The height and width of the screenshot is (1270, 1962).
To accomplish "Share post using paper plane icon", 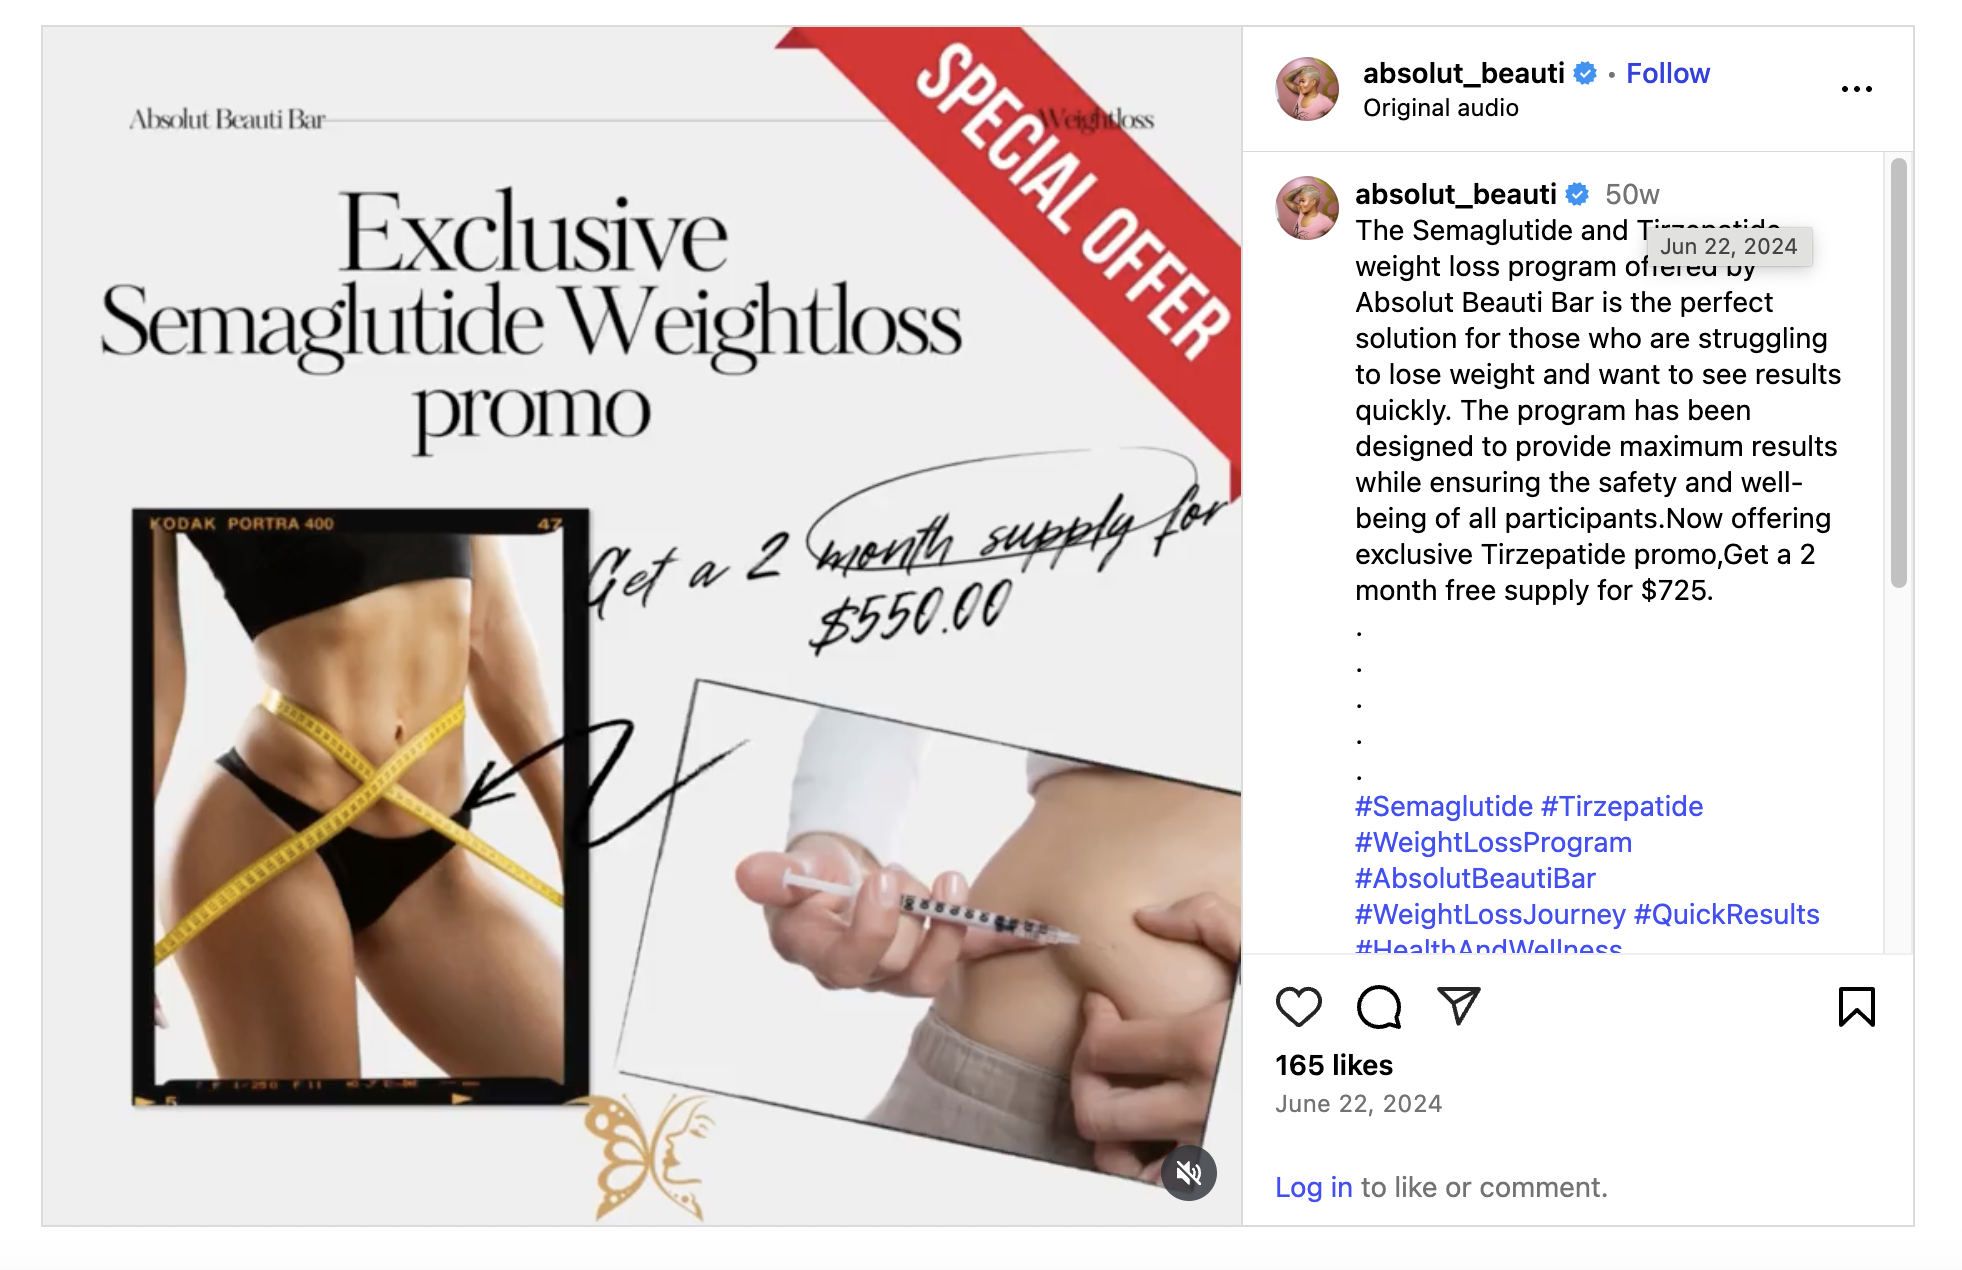I will [x=1458, y=1005].
